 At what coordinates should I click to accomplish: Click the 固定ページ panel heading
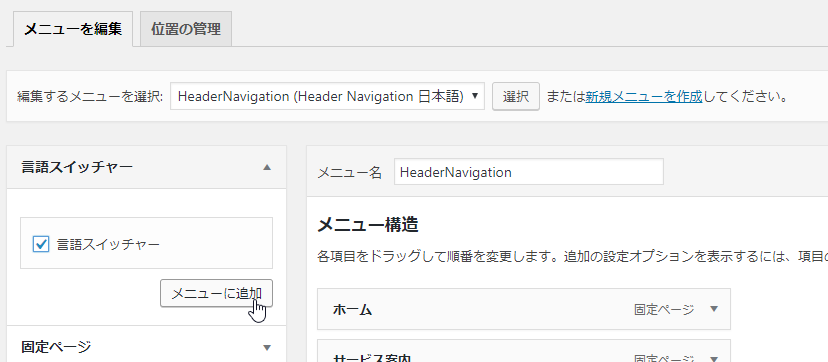[57, 347]
